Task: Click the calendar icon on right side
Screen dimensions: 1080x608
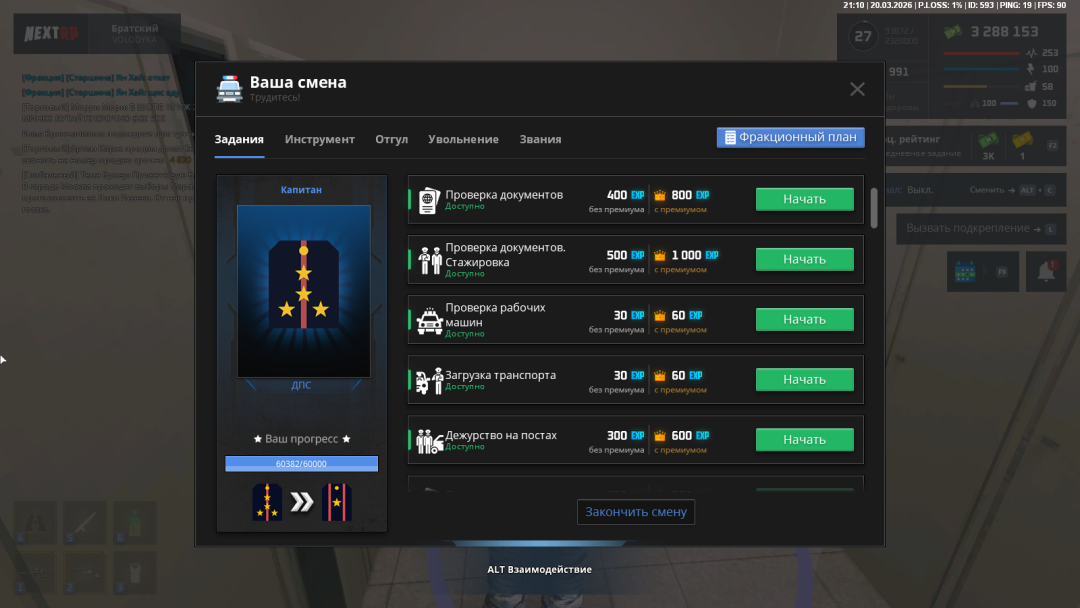Action: 965,271
